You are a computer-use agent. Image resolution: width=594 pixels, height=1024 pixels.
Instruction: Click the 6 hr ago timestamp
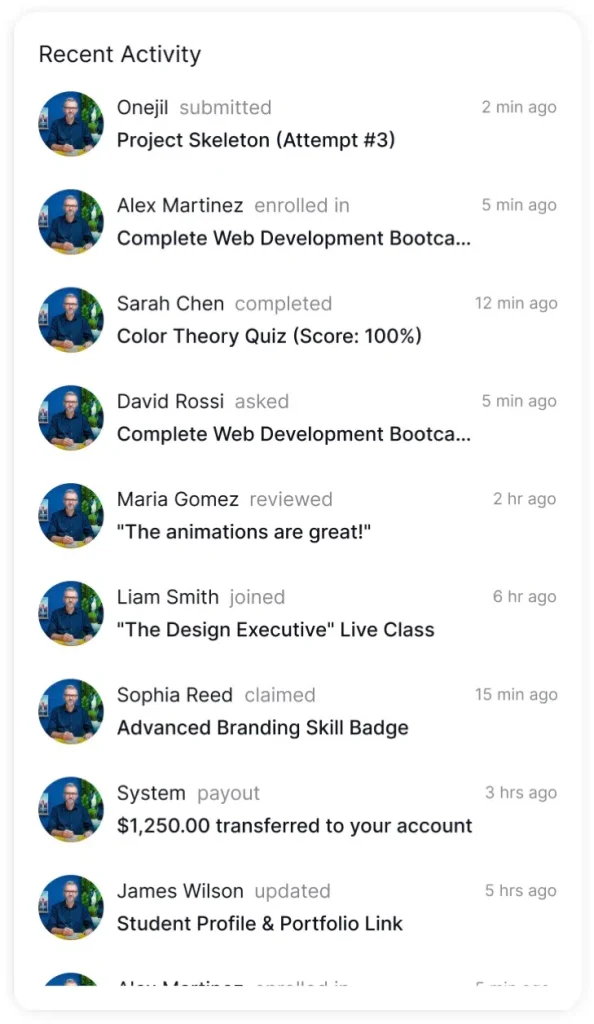point(525,598)
